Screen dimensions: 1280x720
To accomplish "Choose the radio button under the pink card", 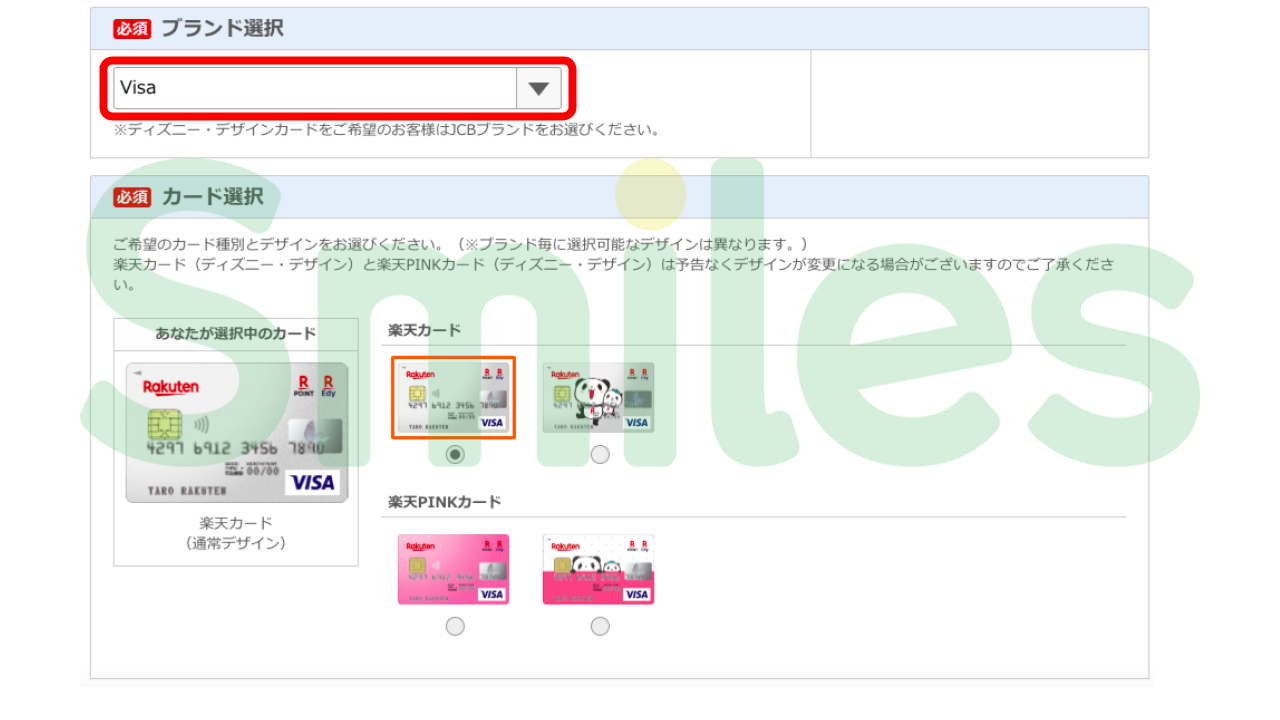I will (455, 626).
